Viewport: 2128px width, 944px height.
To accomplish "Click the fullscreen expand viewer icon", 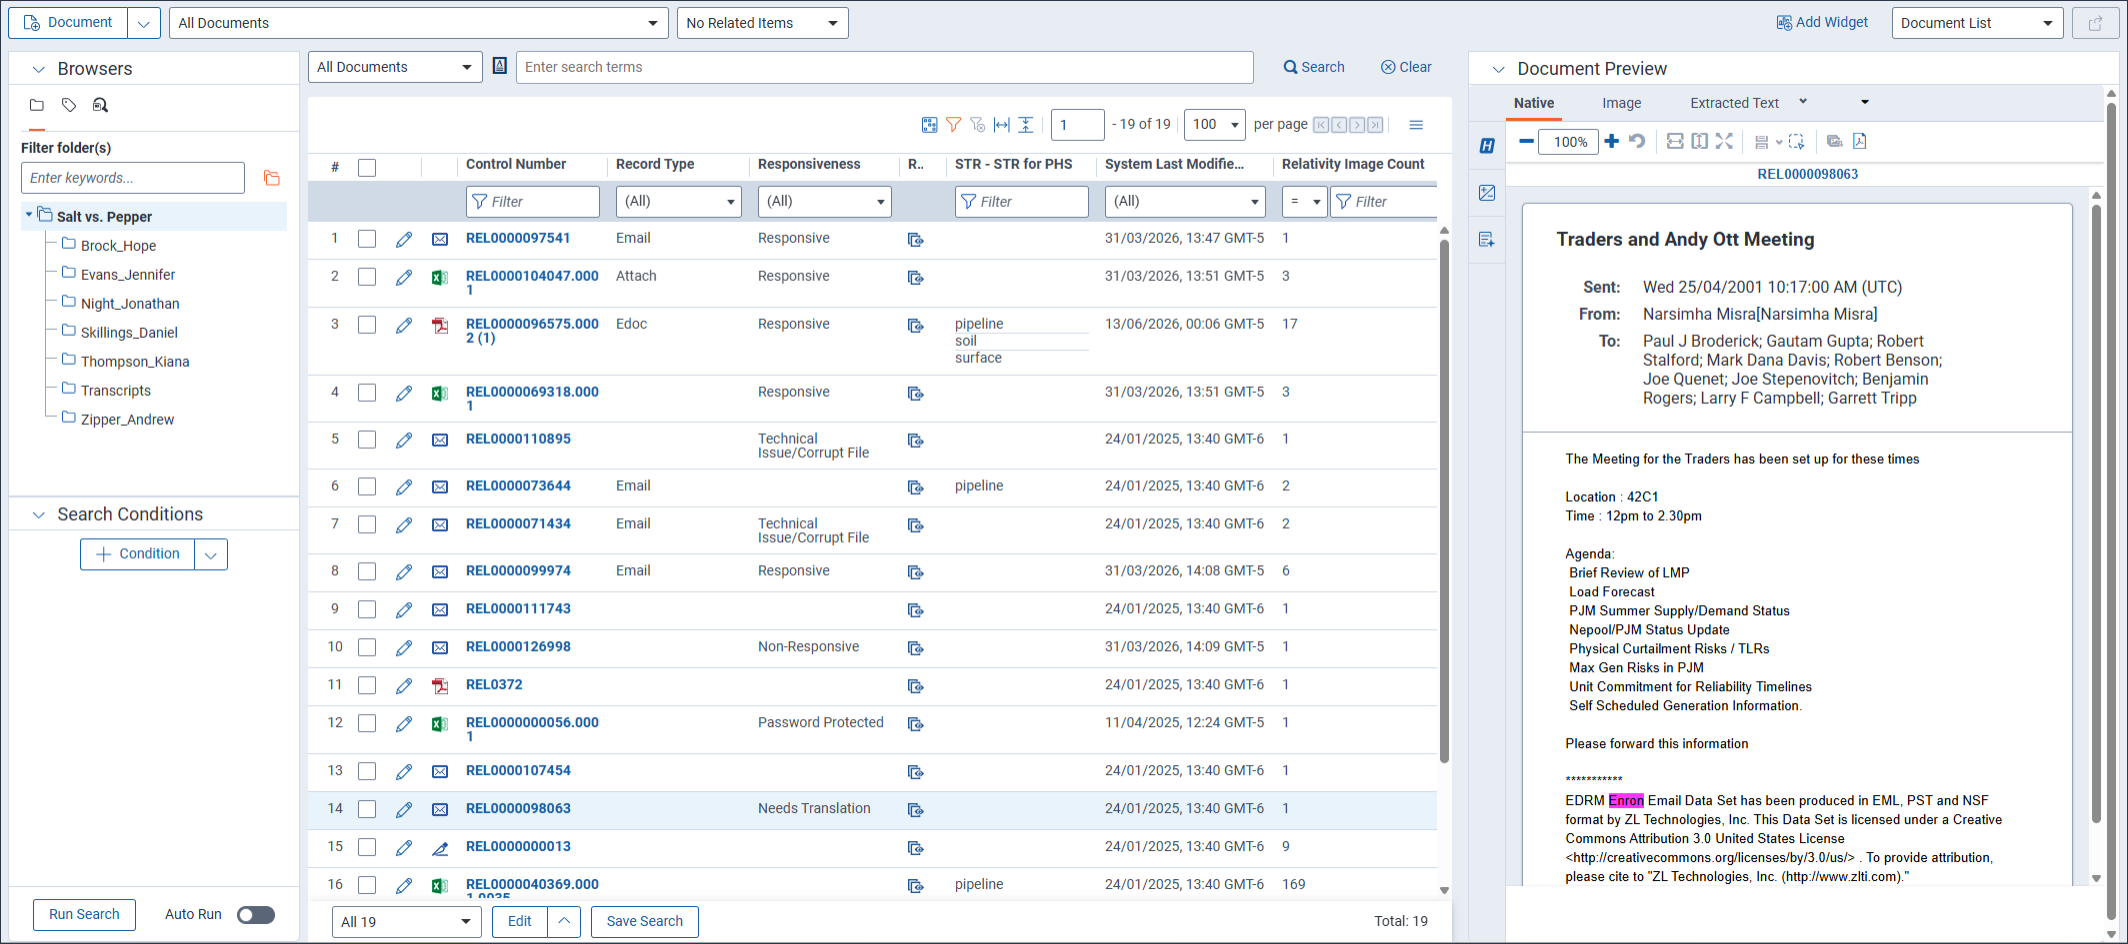I will tap(1724, 141).
